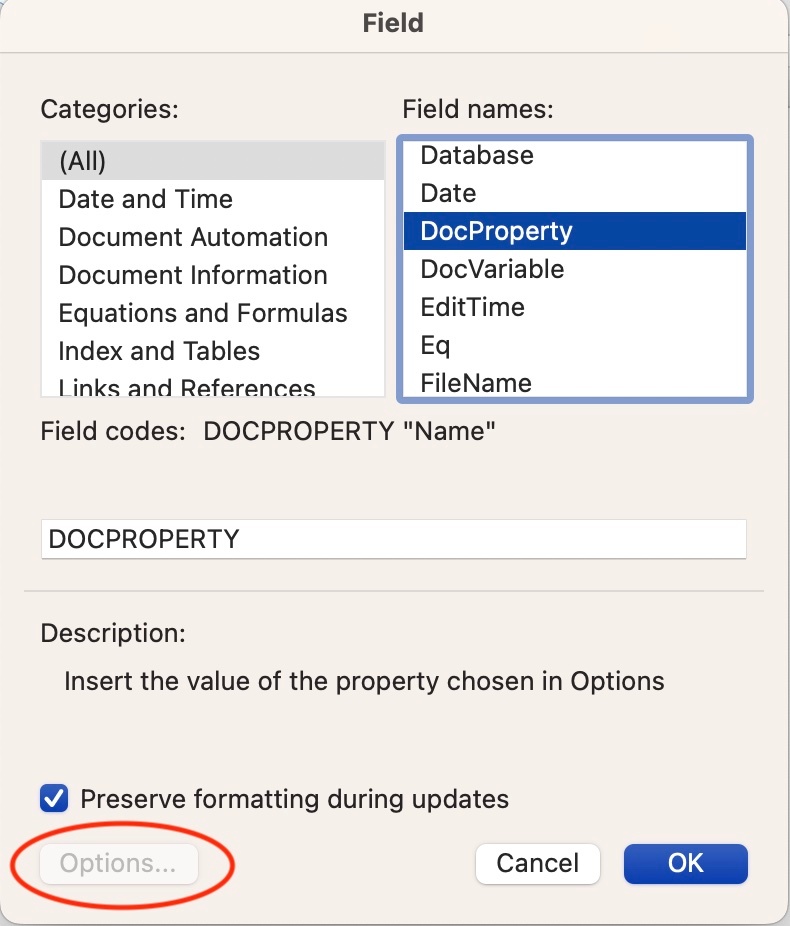The width and height of the screenshot is (790, 926).
Task: Dismiss the dialog with Cancel
Action: tap(537, 863)
